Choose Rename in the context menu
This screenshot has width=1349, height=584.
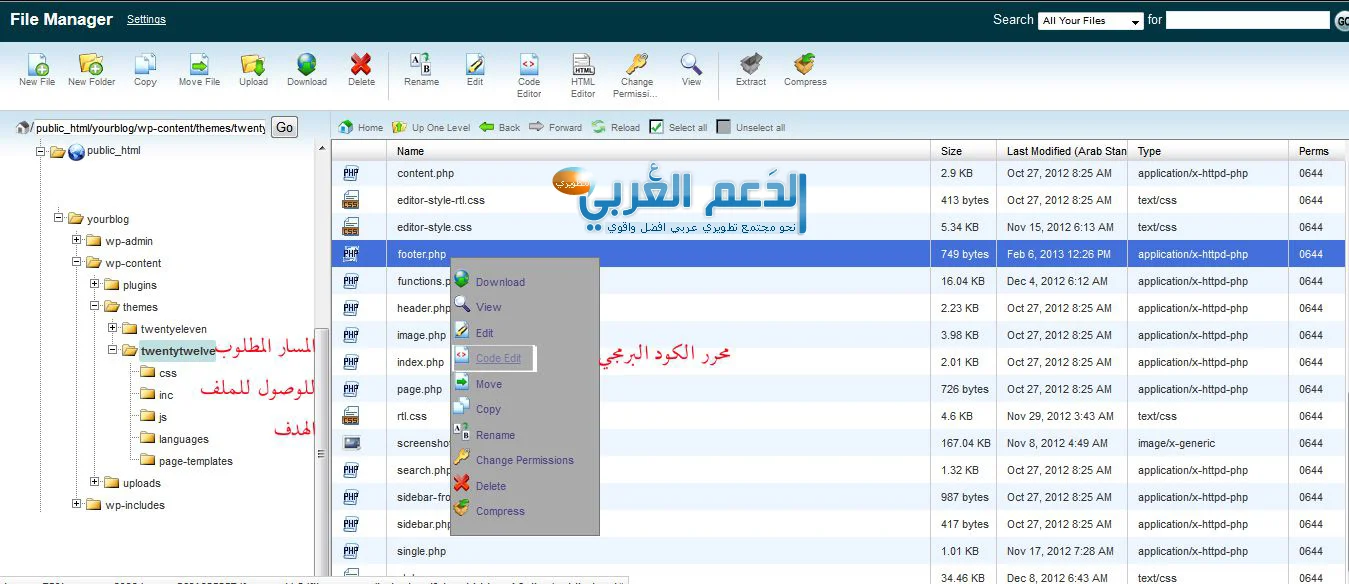495,435
